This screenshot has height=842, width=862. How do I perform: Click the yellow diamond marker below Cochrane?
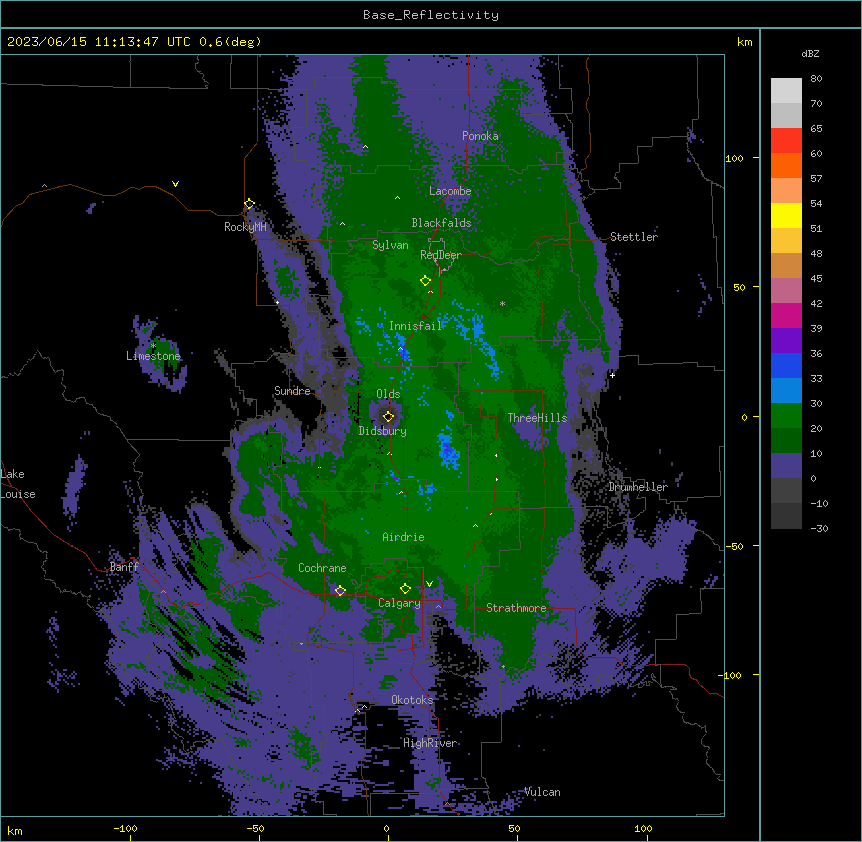pyautogui.click(x=340, y=591)
